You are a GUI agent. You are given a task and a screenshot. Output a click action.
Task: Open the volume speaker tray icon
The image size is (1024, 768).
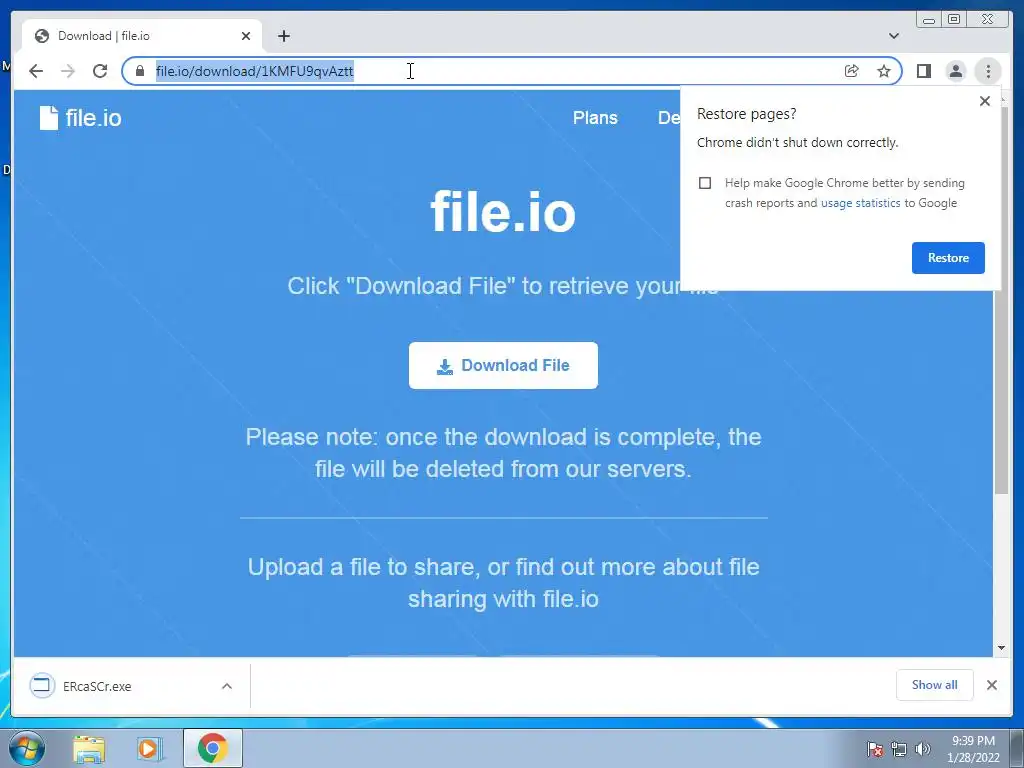pyautogui.click(x=922, y=749)
